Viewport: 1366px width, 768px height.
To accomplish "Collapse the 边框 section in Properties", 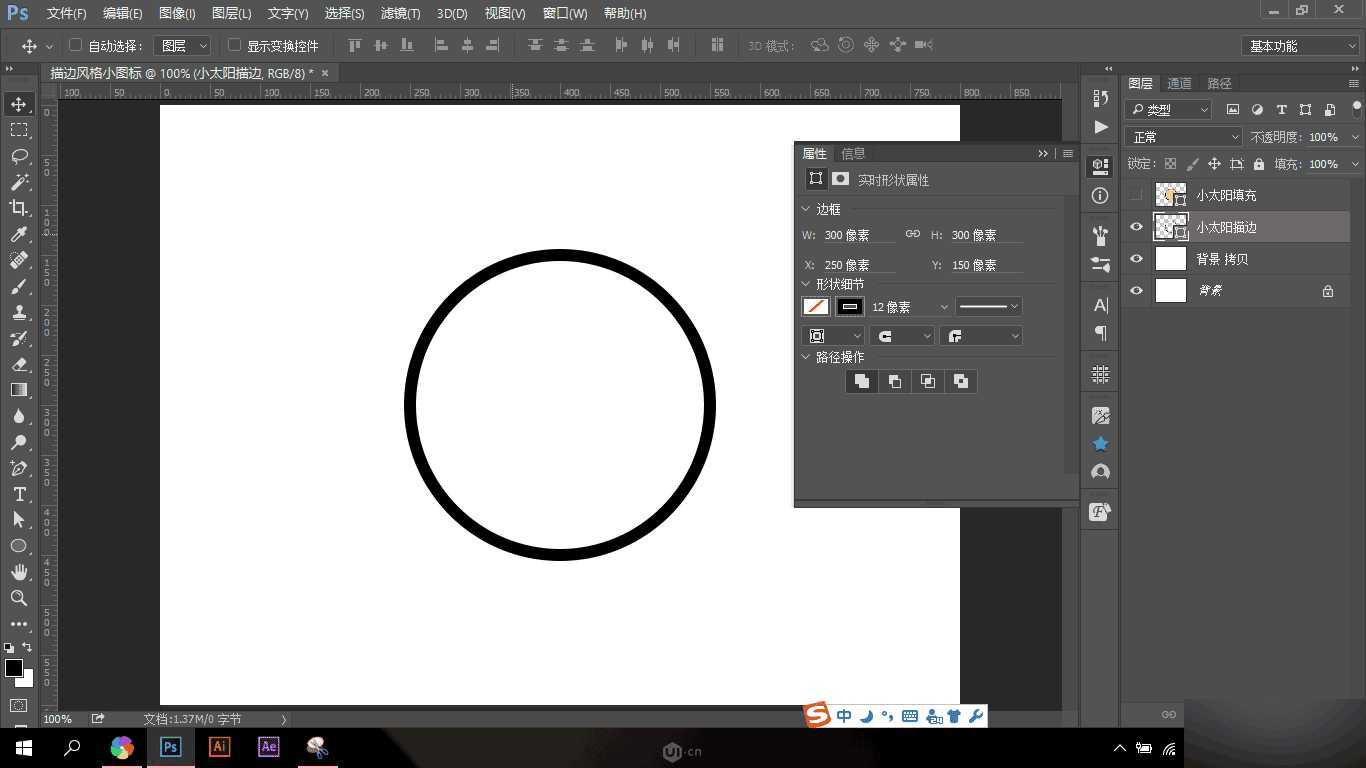I will tap(806, 208).
